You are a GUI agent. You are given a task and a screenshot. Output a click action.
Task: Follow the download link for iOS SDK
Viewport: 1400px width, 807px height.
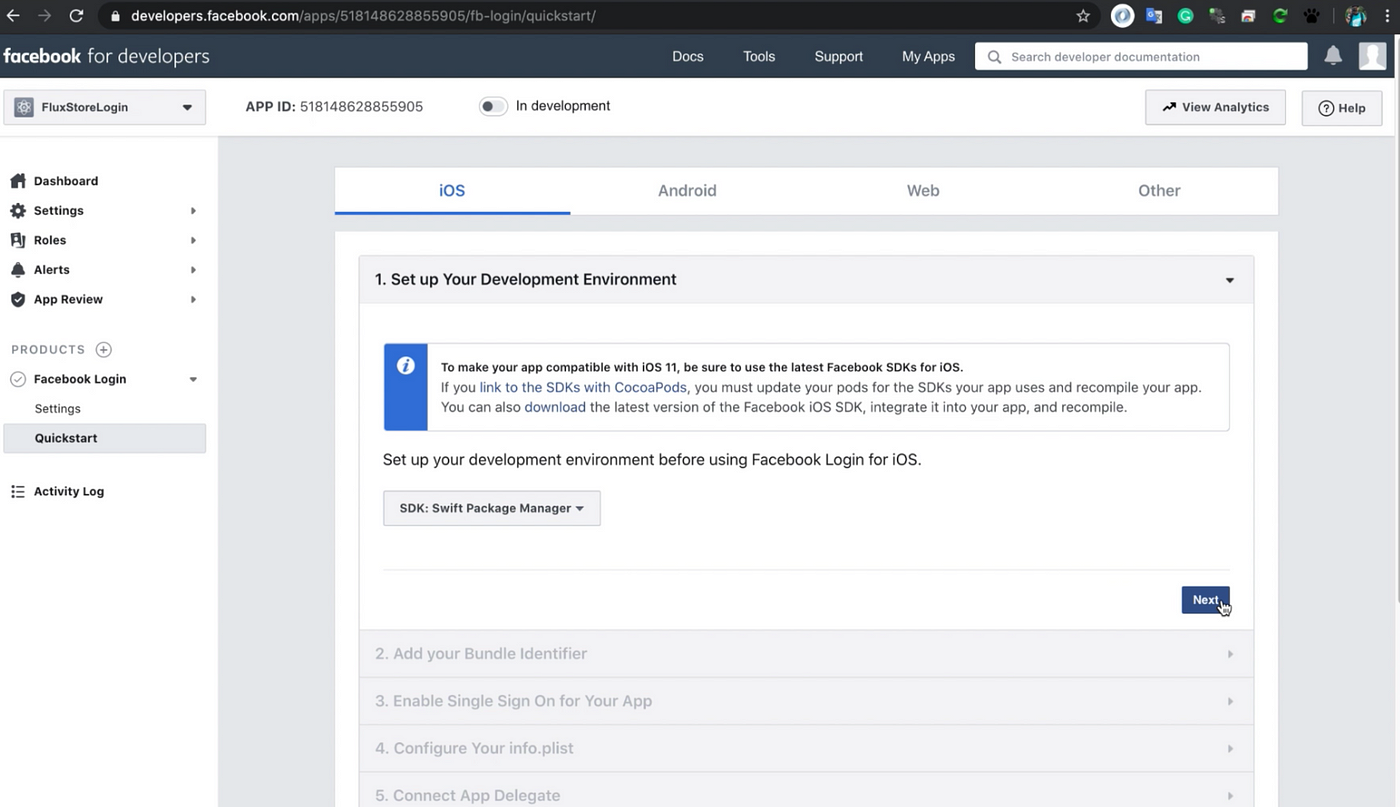click(x=555, y=407)
